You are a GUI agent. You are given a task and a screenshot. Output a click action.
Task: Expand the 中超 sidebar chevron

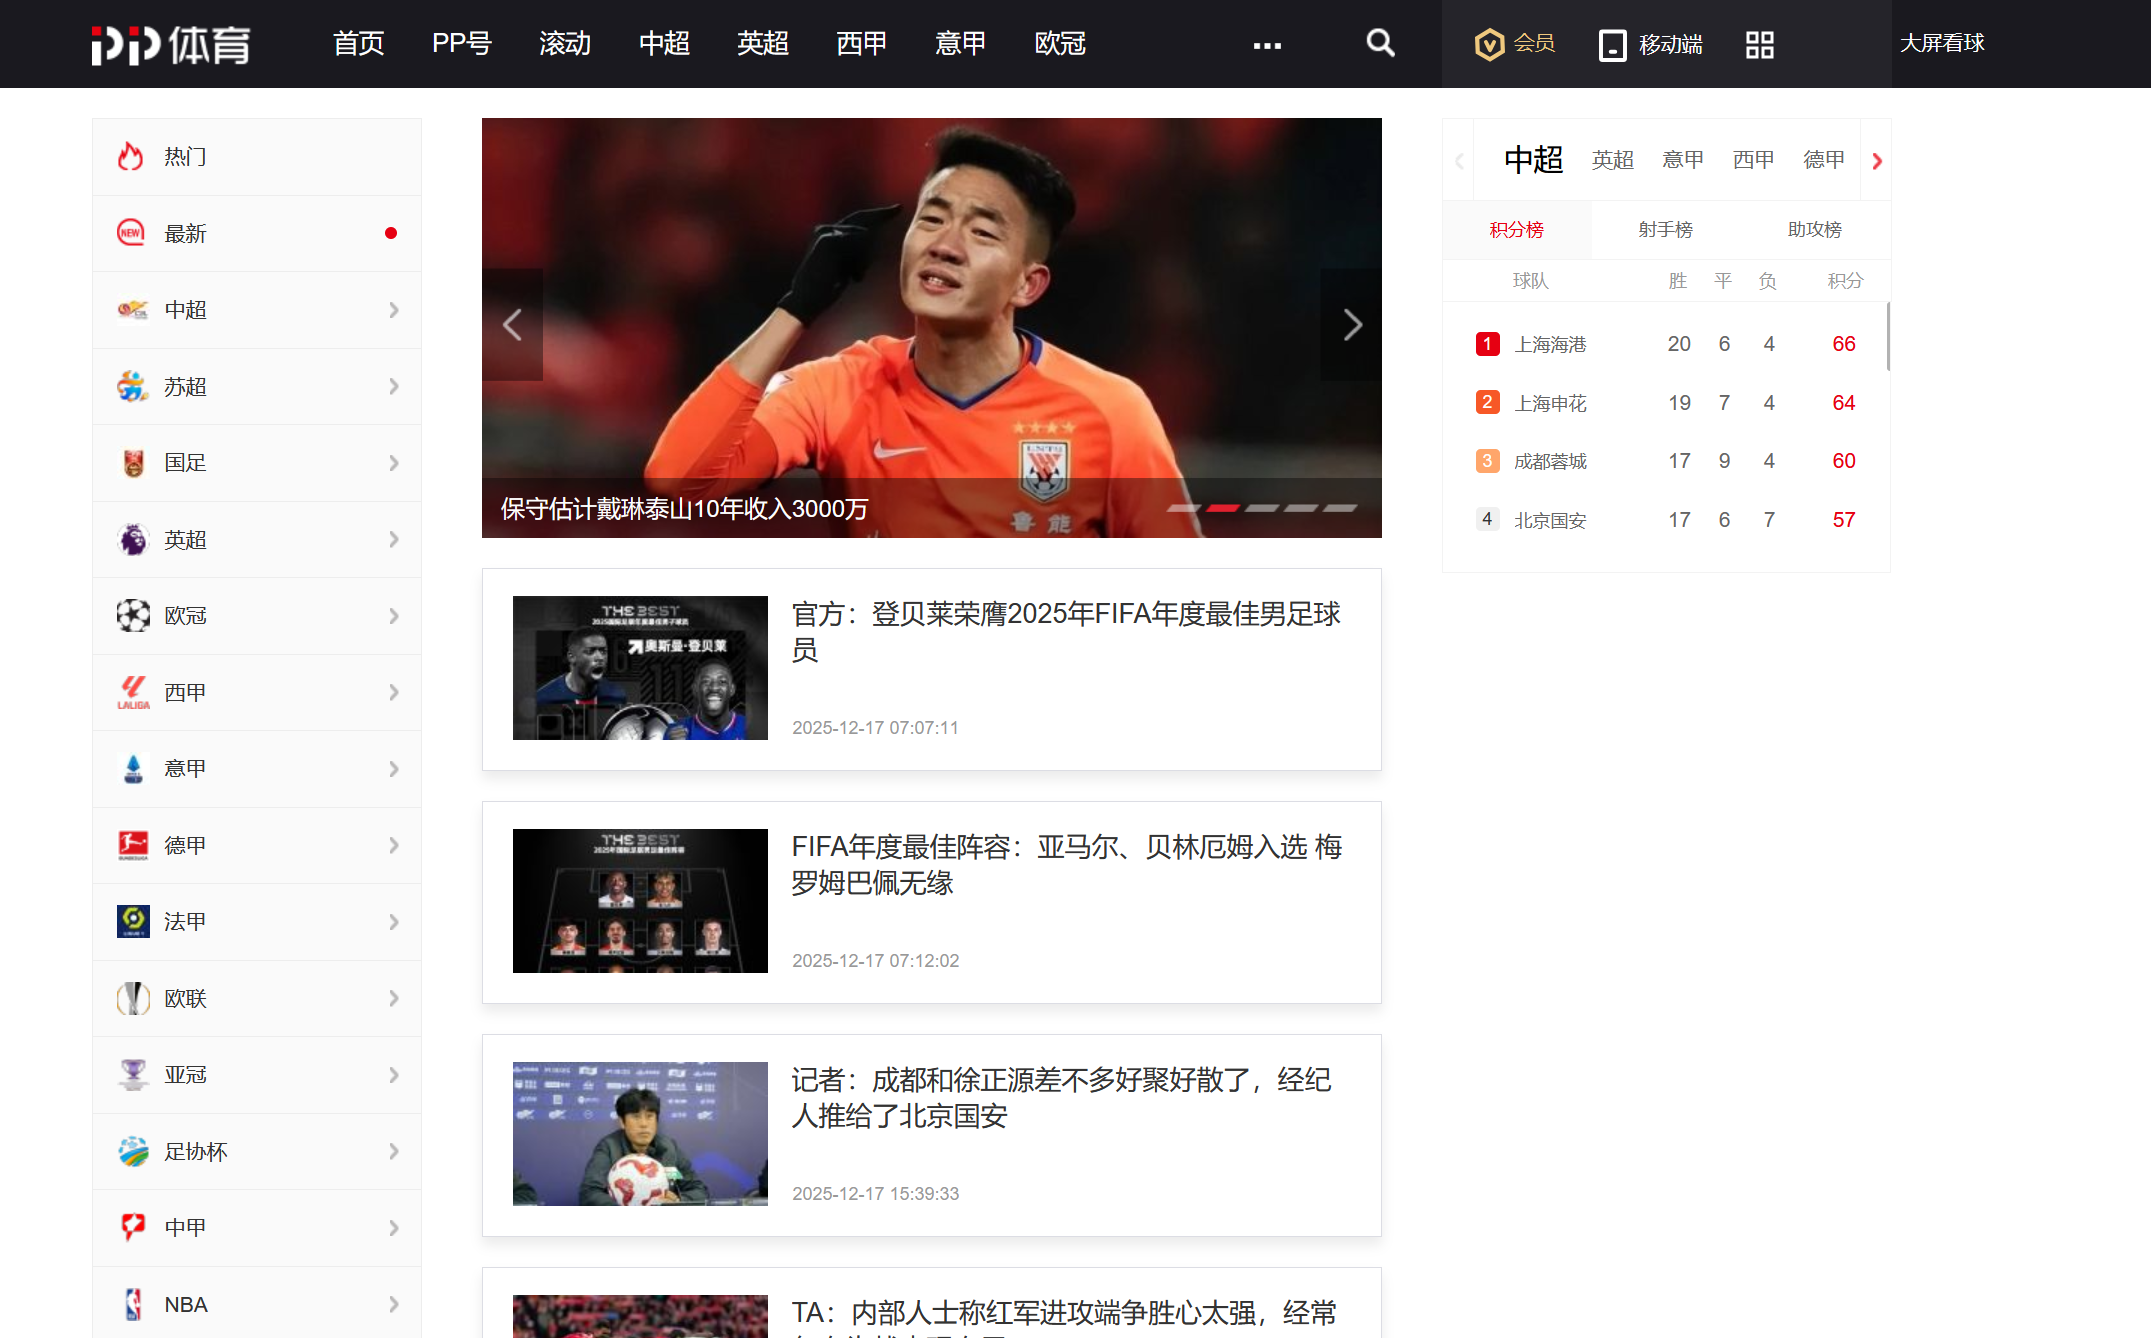[394, 310]
